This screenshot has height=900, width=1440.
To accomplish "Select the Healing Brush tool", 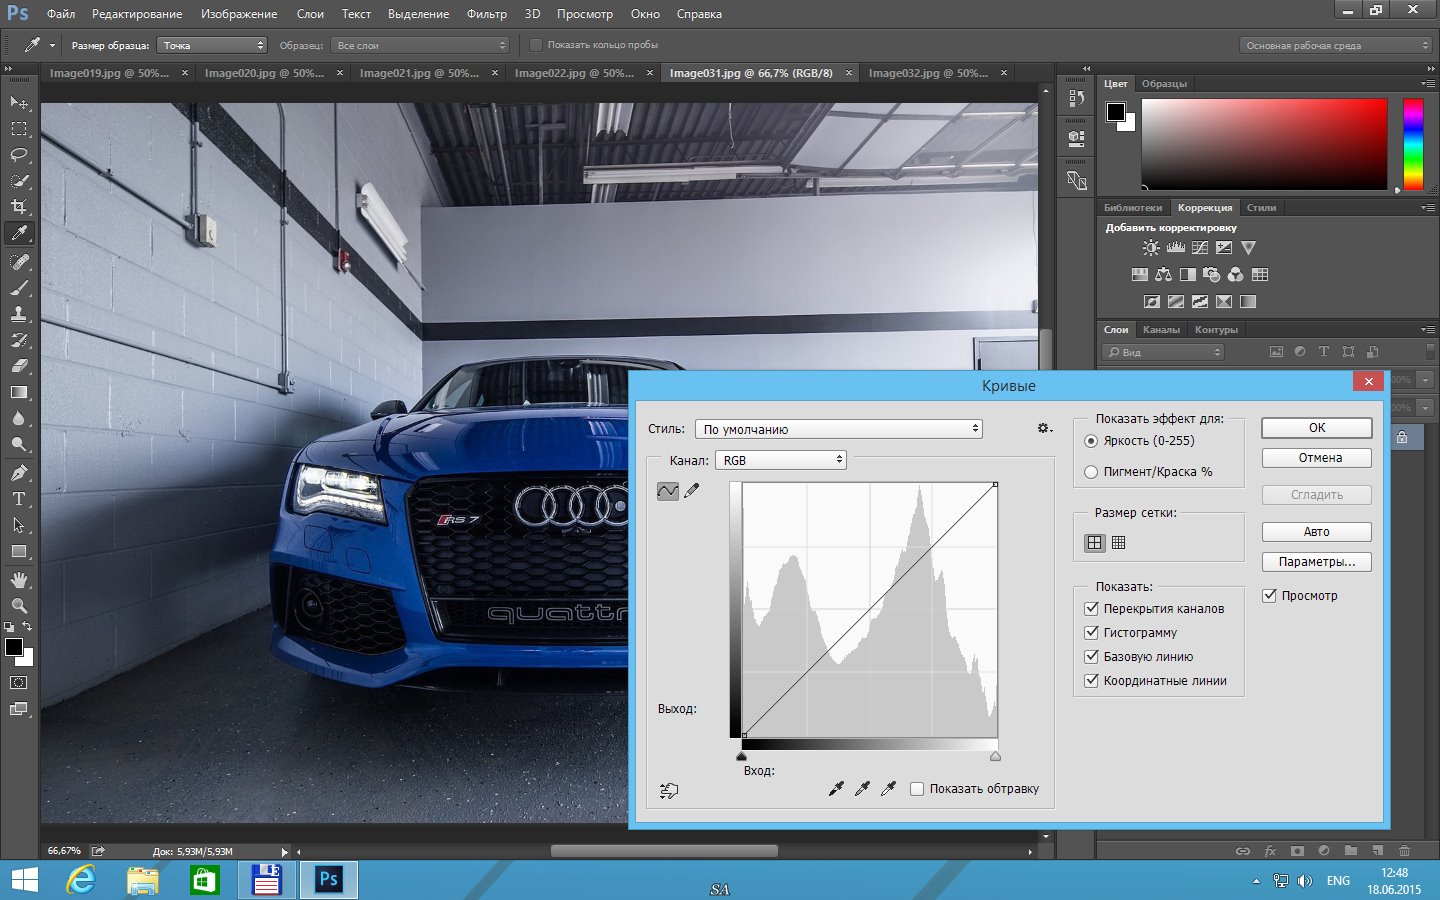I will pyautogui.click(x=19, y=262).
